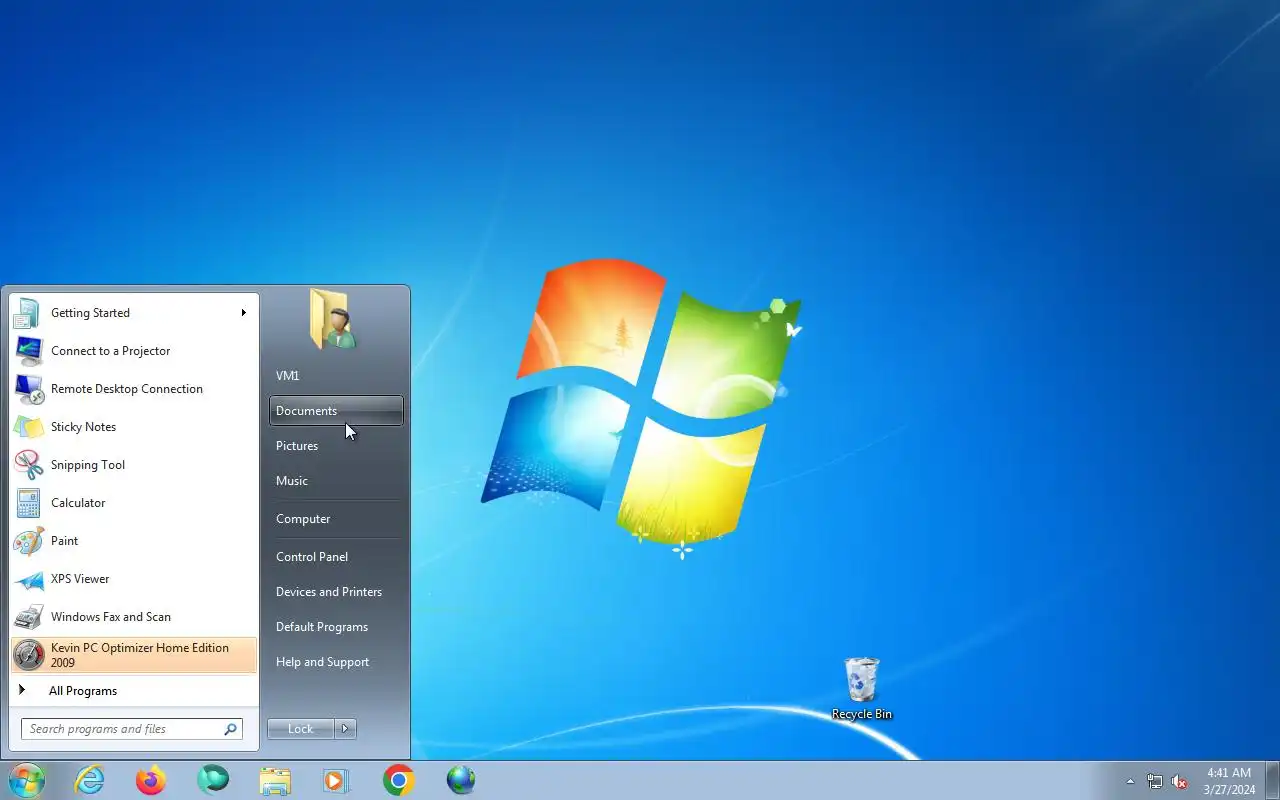Launch the Snipping Tool scissors icon
Viewport: 1280px width, 800px height.
pos(28,465)
